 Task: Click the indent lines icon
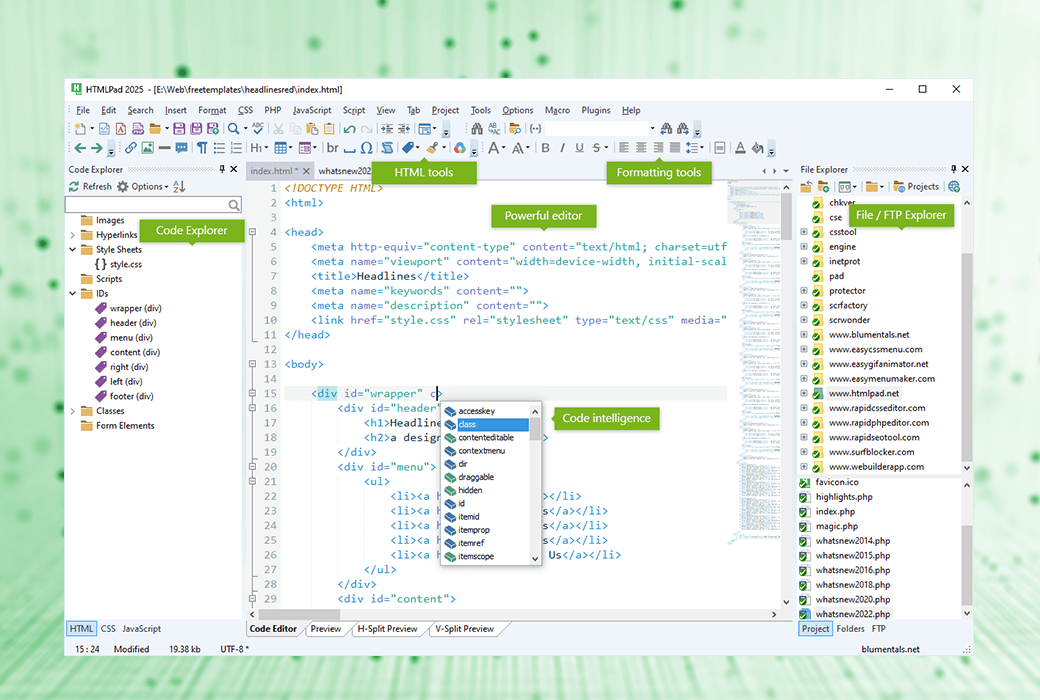(x=387, y=129)
